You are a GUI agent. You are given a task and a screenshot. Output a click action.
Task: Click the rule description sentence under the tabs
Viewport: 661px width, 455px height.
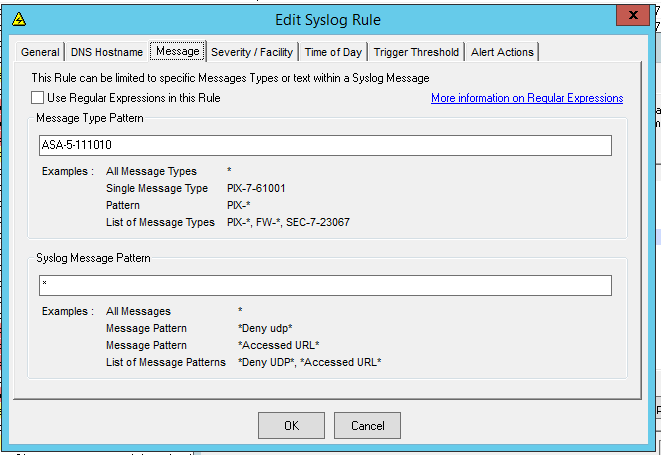[x=230, y=78]
